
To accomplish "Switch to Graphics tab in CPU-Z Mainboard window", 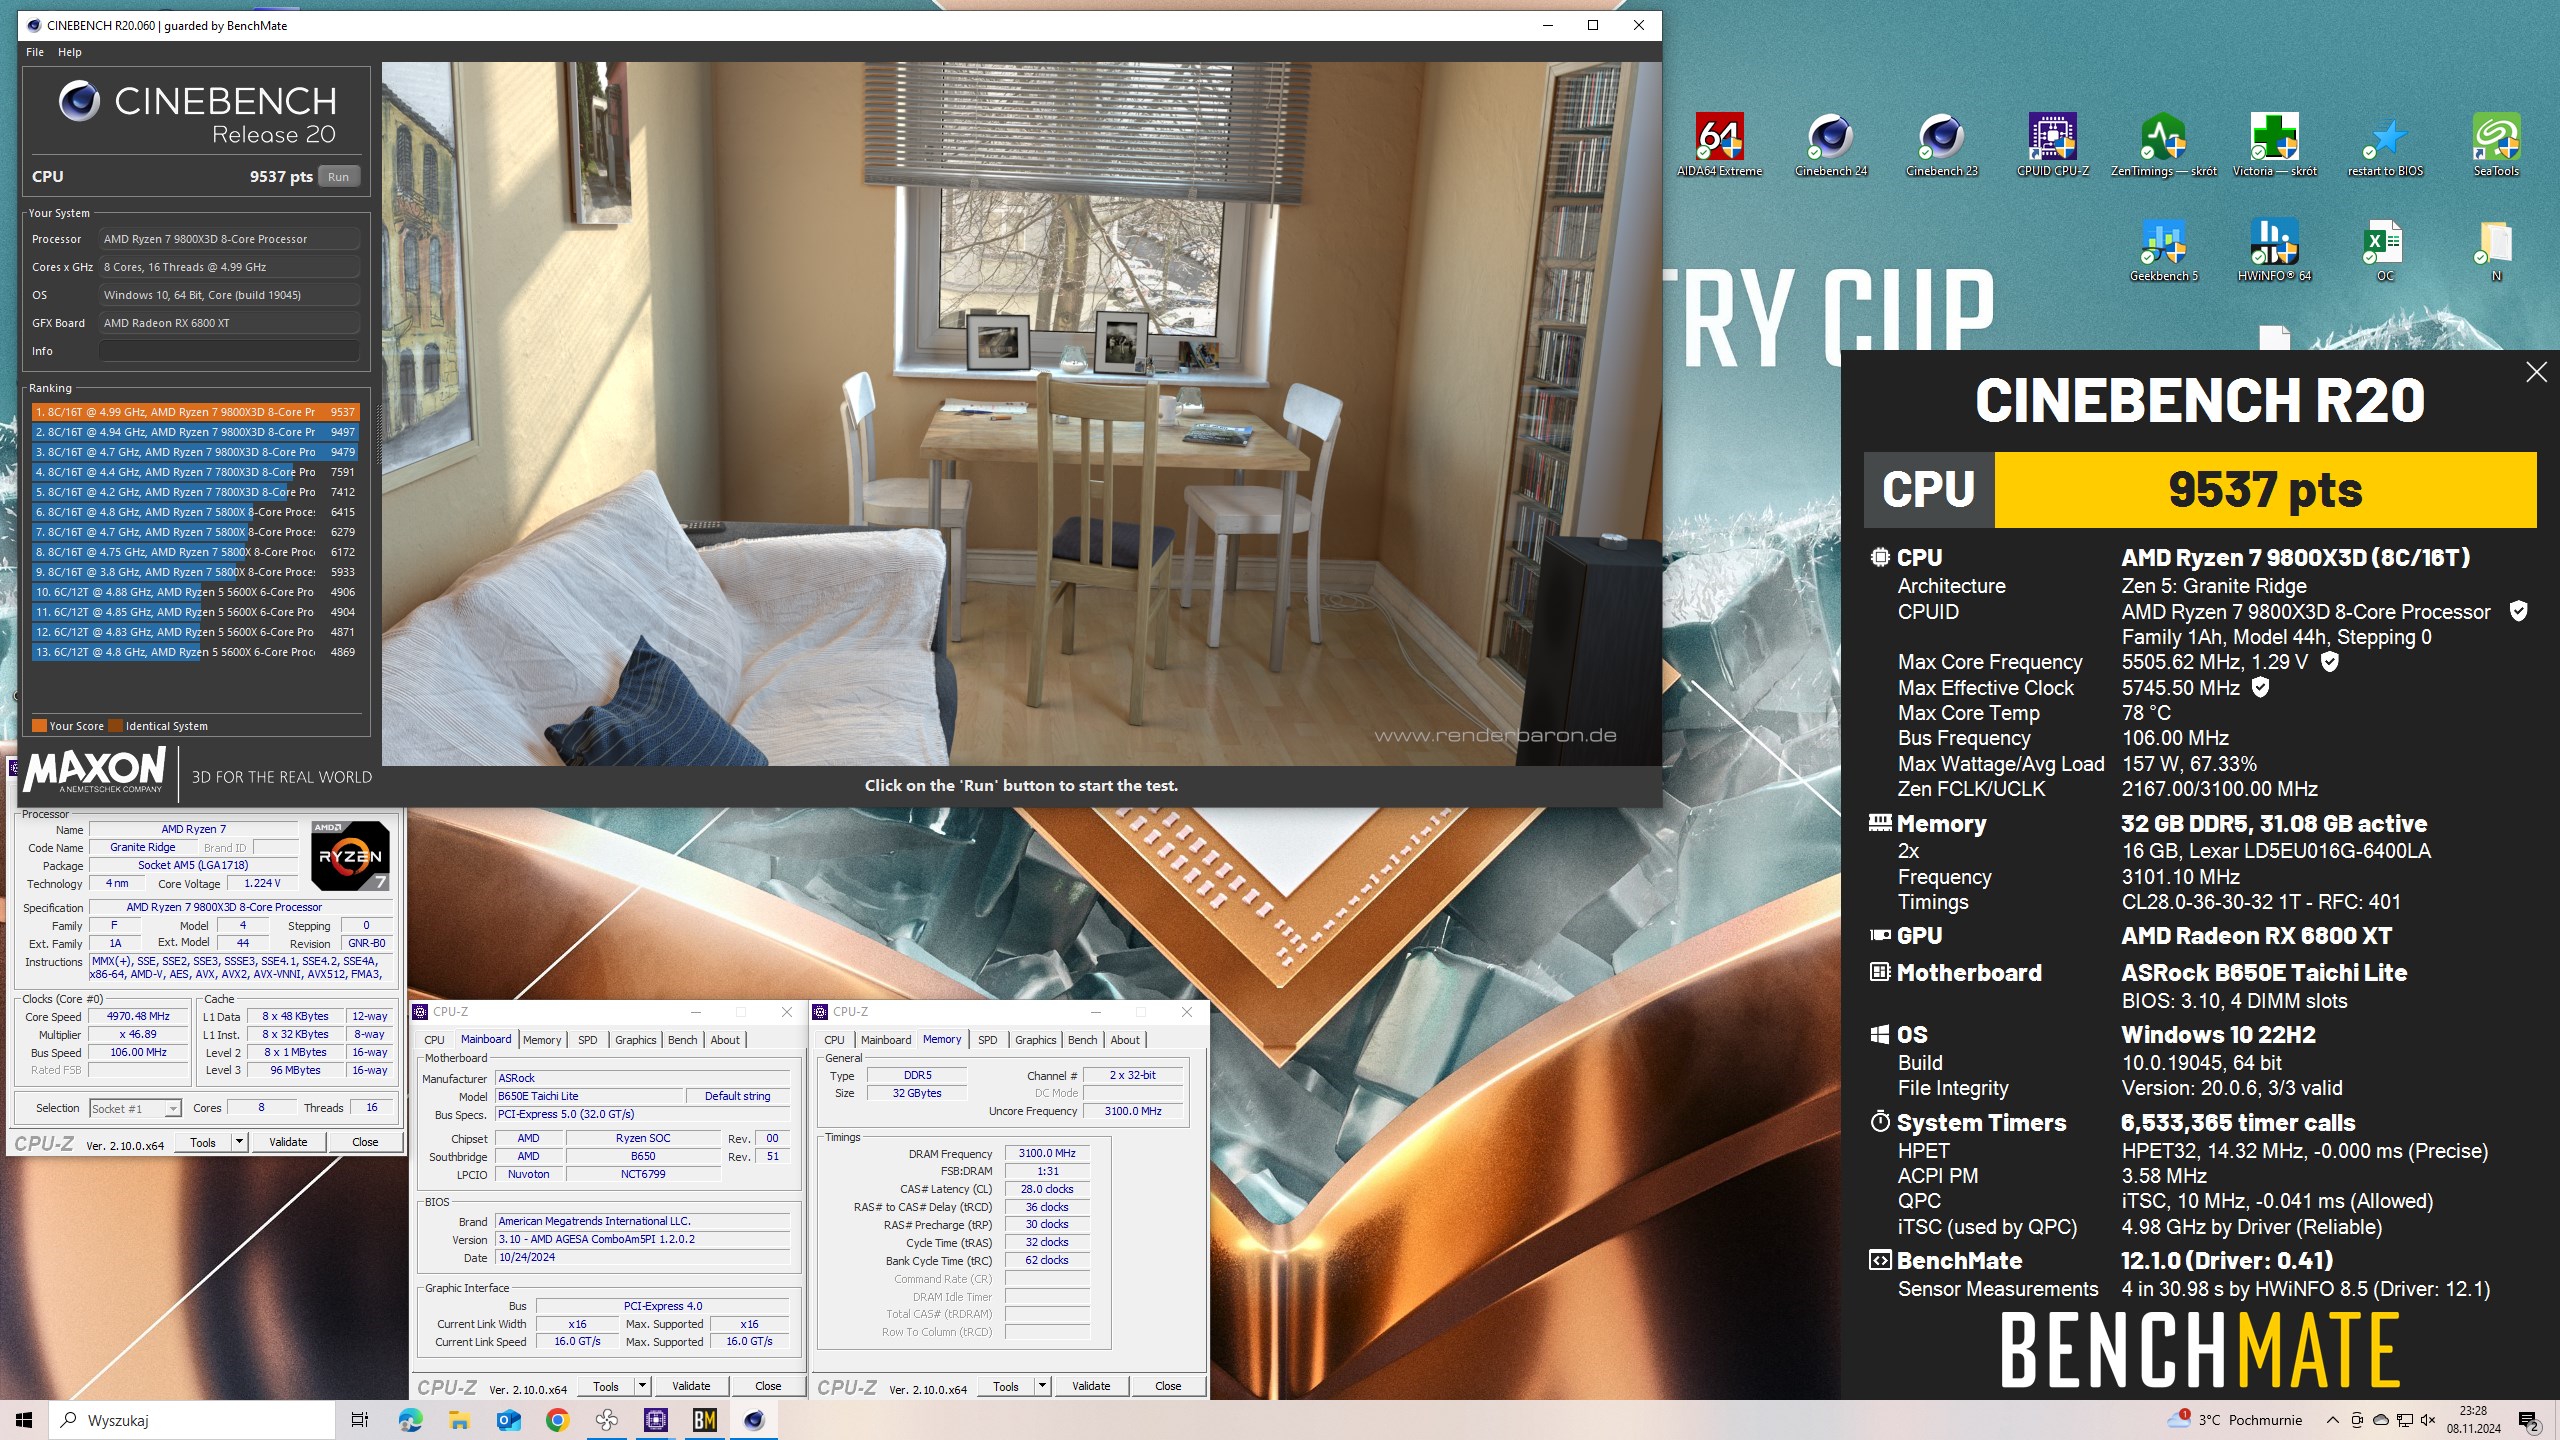I will (x=635, y=1040).
